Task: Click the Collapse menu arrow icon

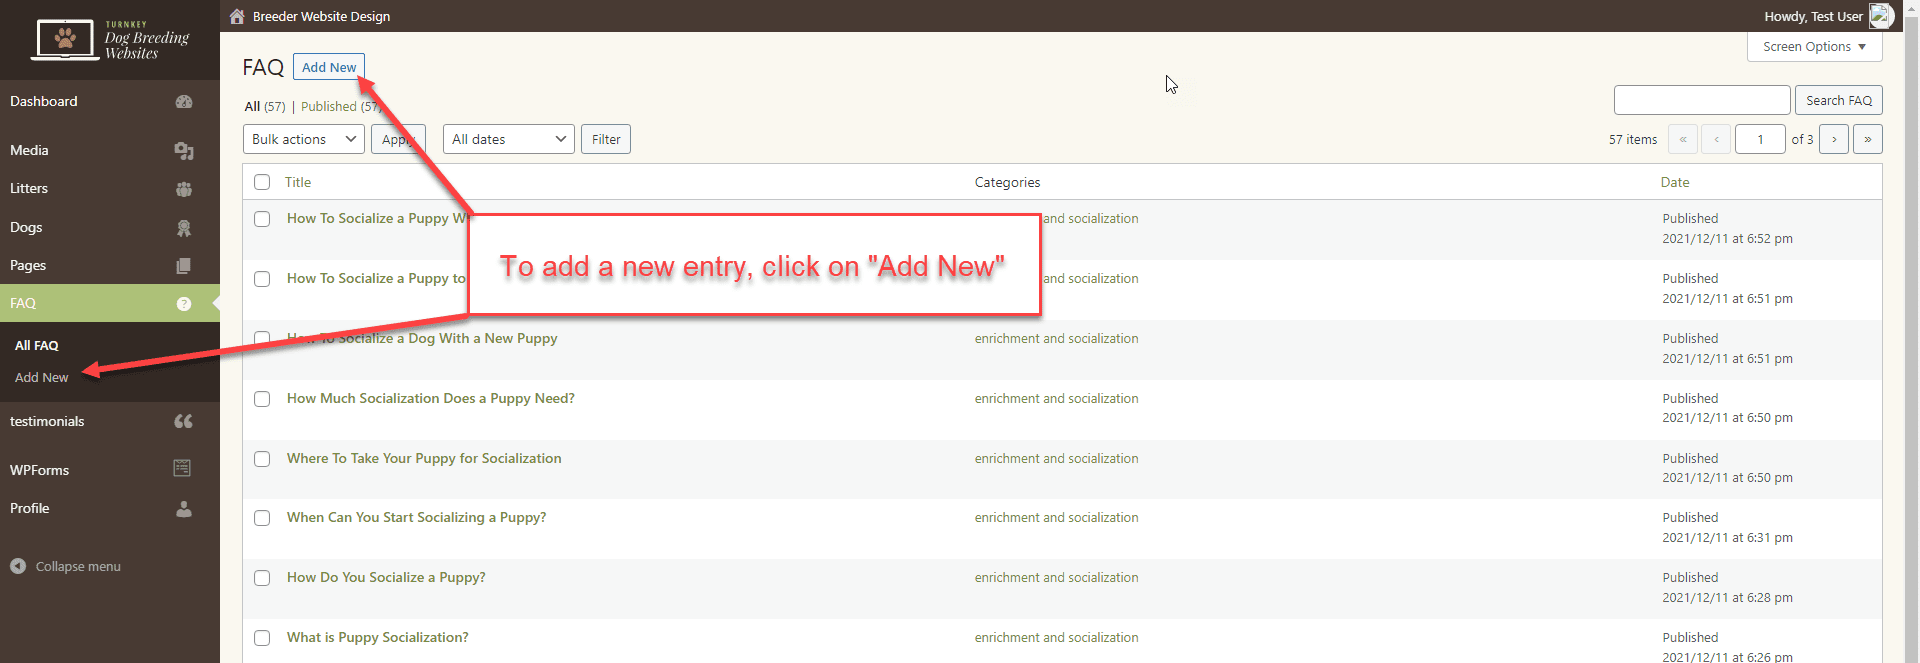Action: 18,566
